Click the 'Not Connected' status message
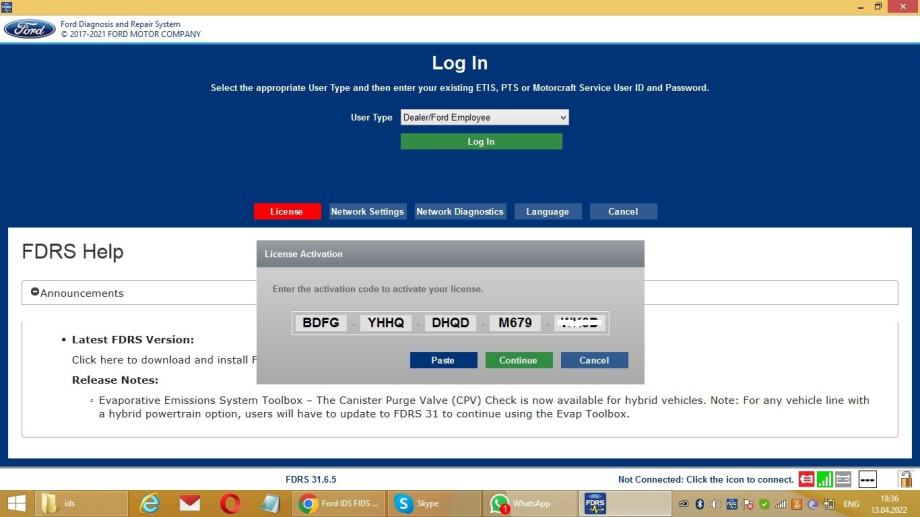This screenshot has width=920, height=517. tap(705, 479)
